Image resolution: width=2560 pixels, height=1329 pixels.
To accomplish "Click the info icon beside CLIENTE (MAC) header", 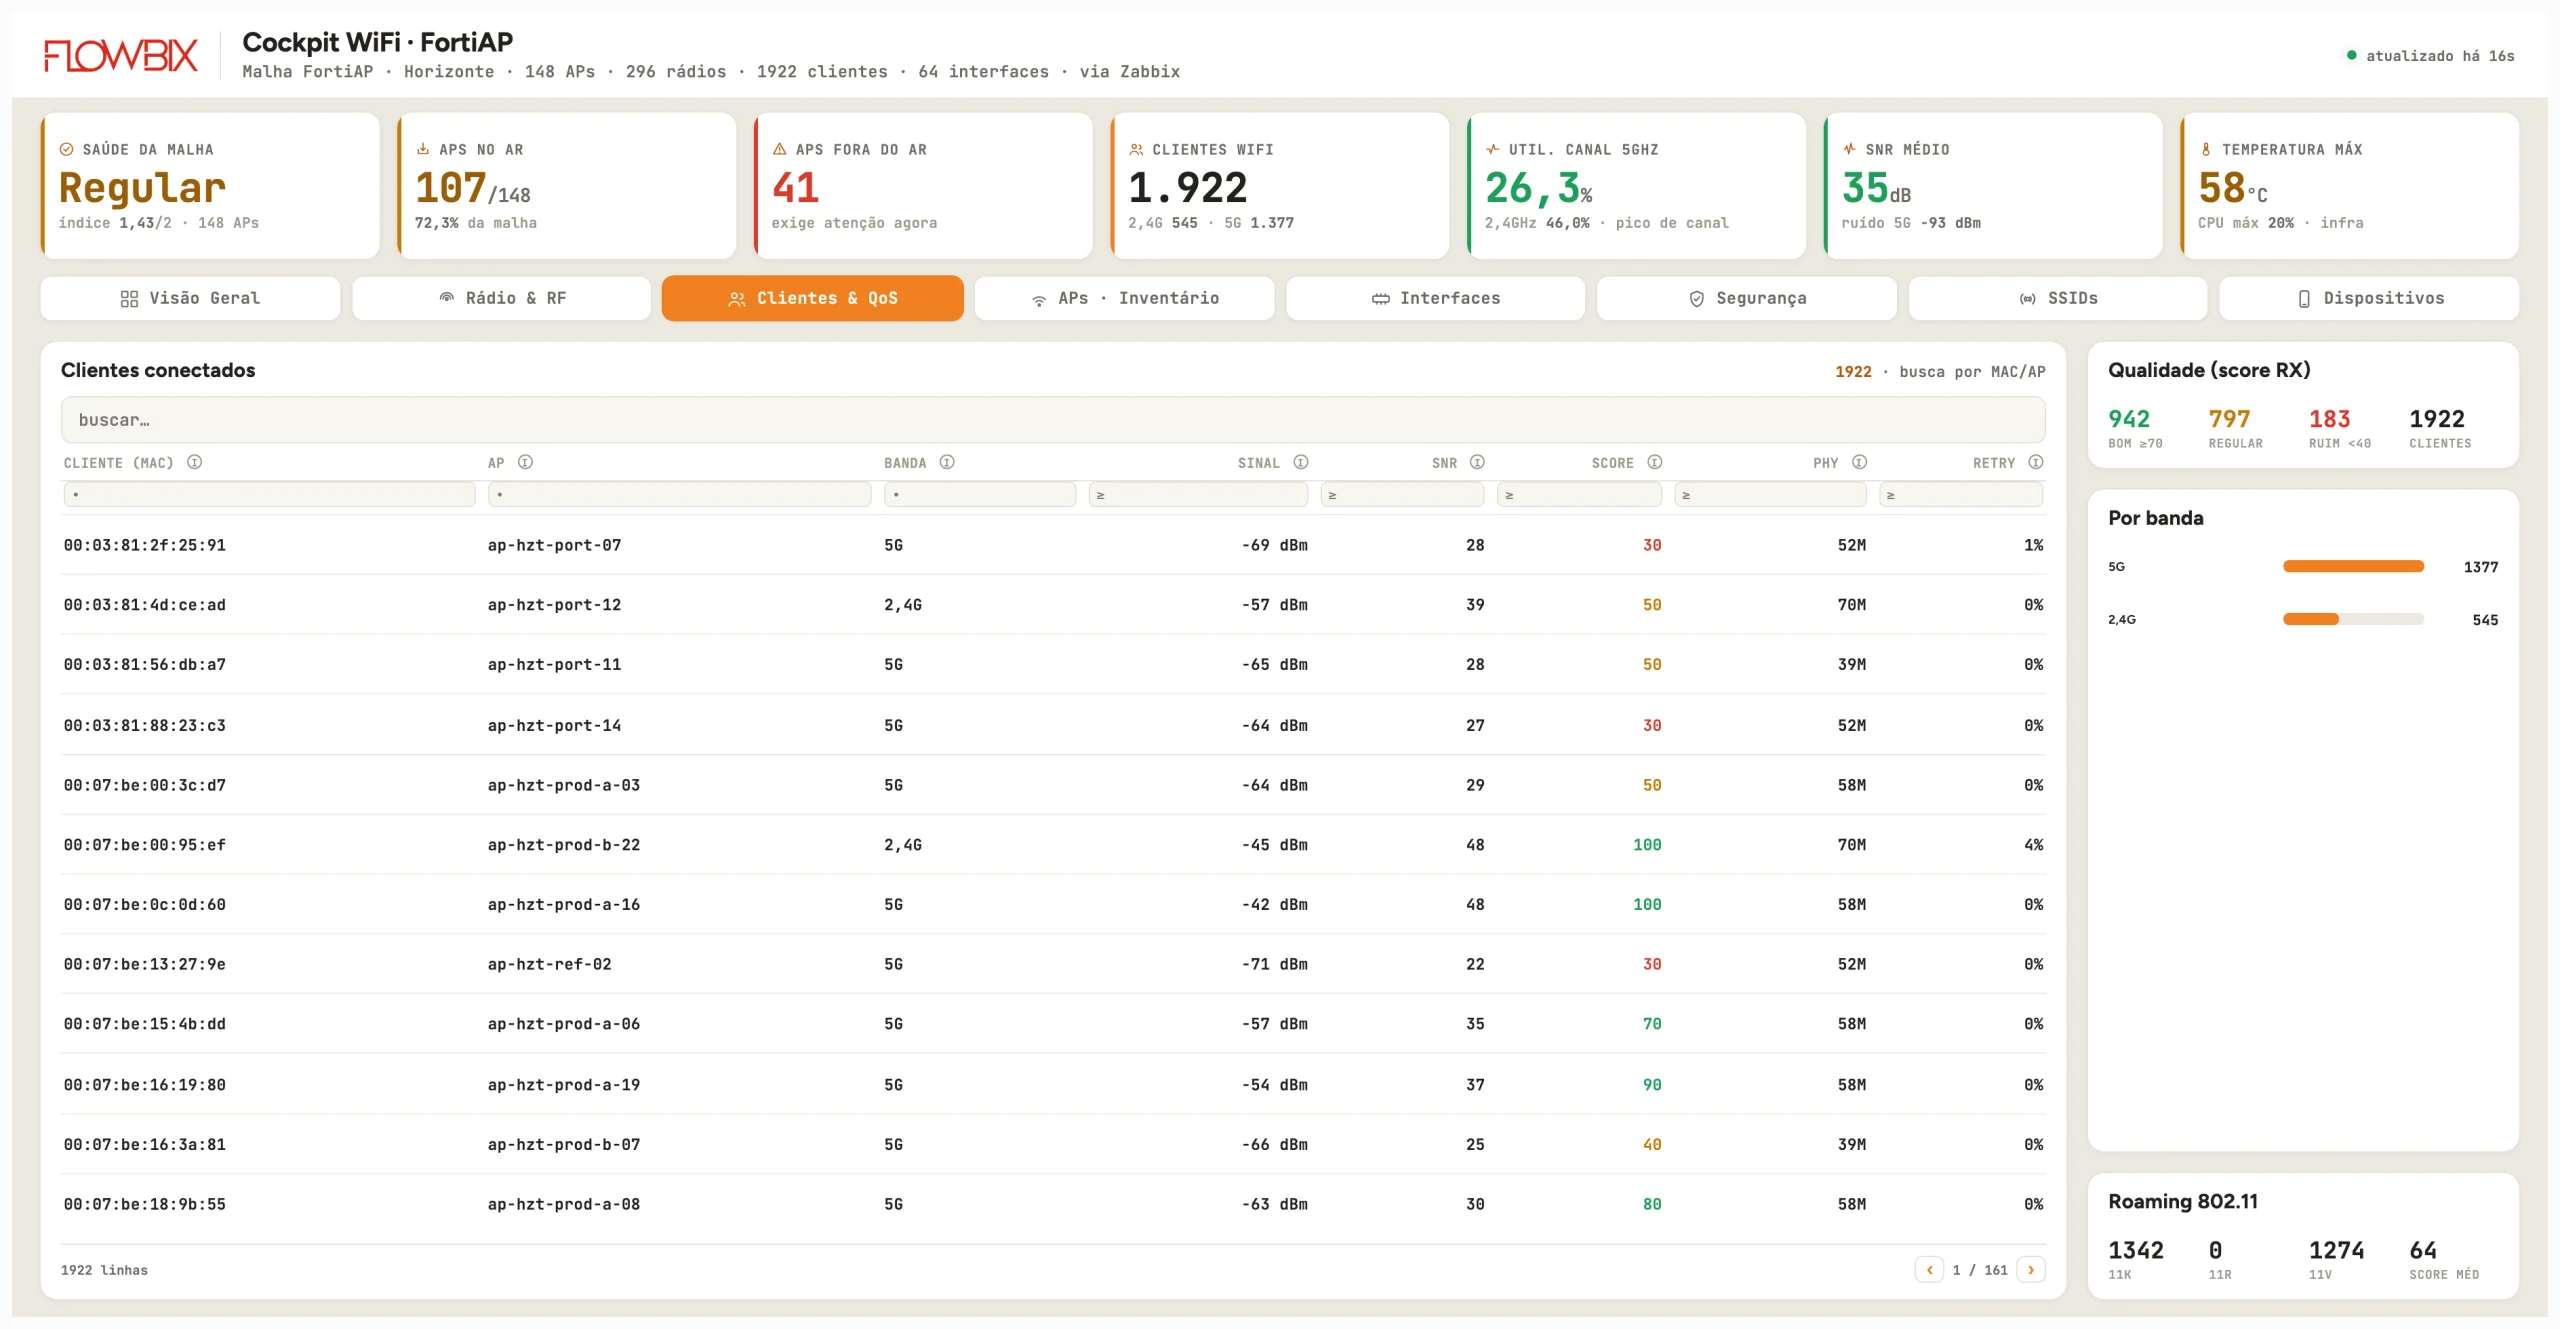I will pos(195,462).
